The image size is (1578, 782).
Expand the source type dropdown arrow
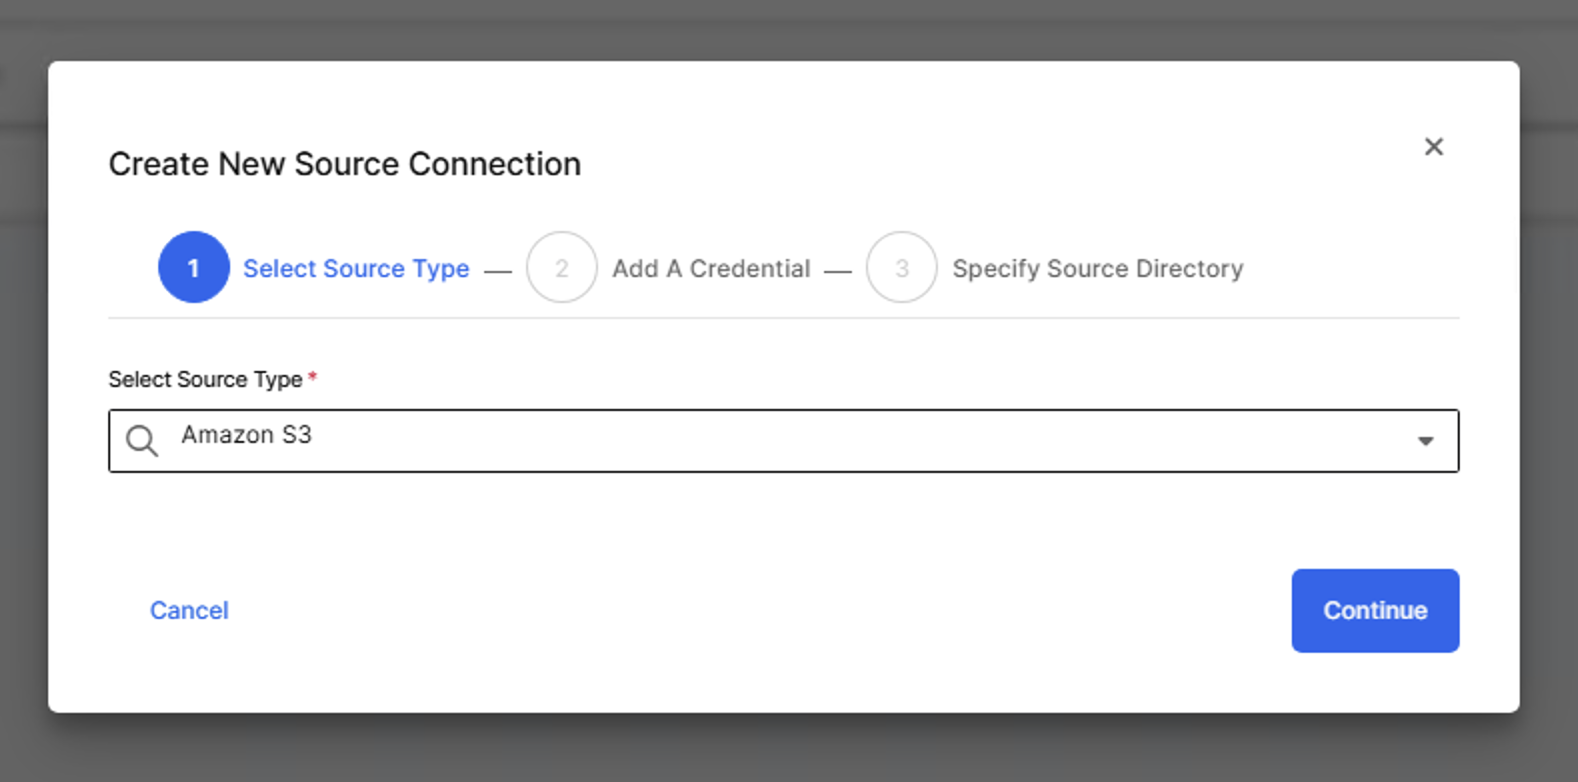tap(1425, 441)
